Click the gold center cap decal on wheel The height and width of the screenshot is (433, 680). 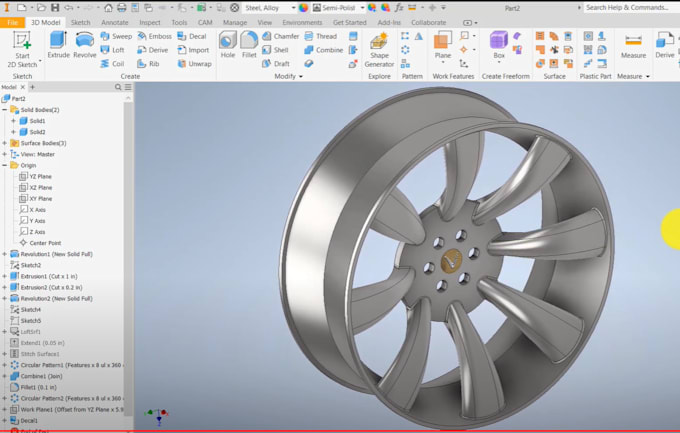(451, 261)
